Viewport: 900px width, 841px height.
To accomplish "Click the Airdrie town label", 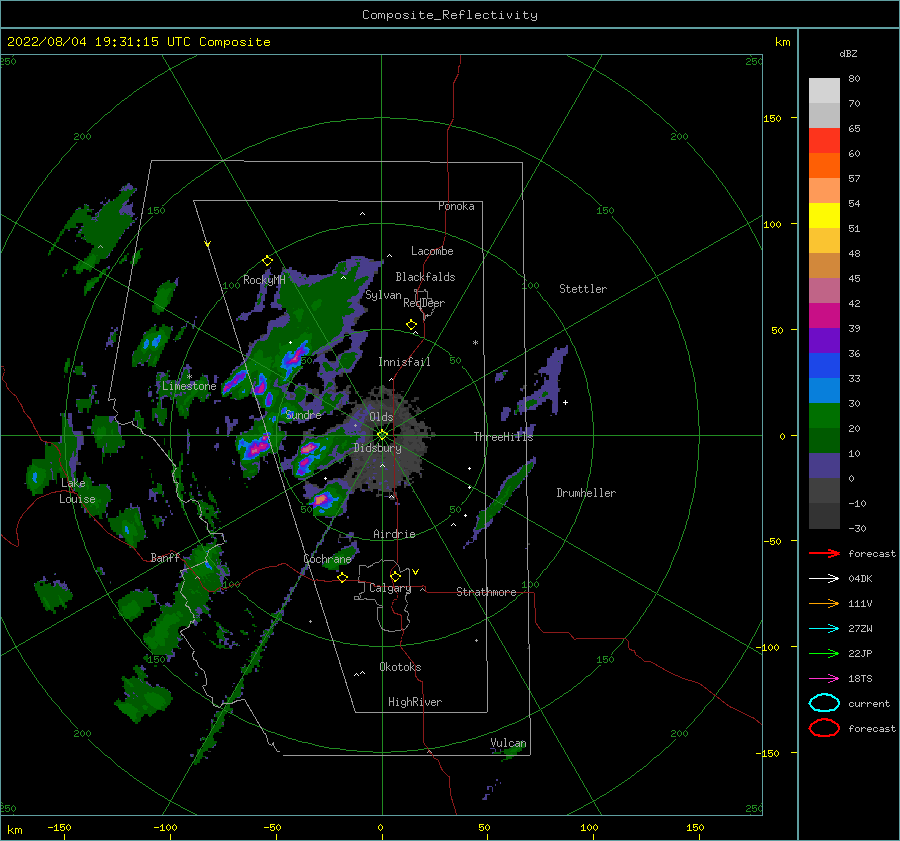I will [394, 534].
